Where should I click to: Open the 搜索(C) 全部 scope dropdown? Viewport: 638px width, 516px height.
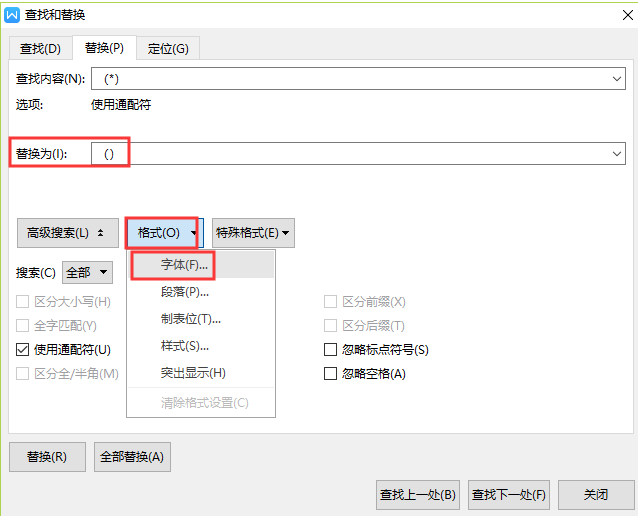point(87,272)
